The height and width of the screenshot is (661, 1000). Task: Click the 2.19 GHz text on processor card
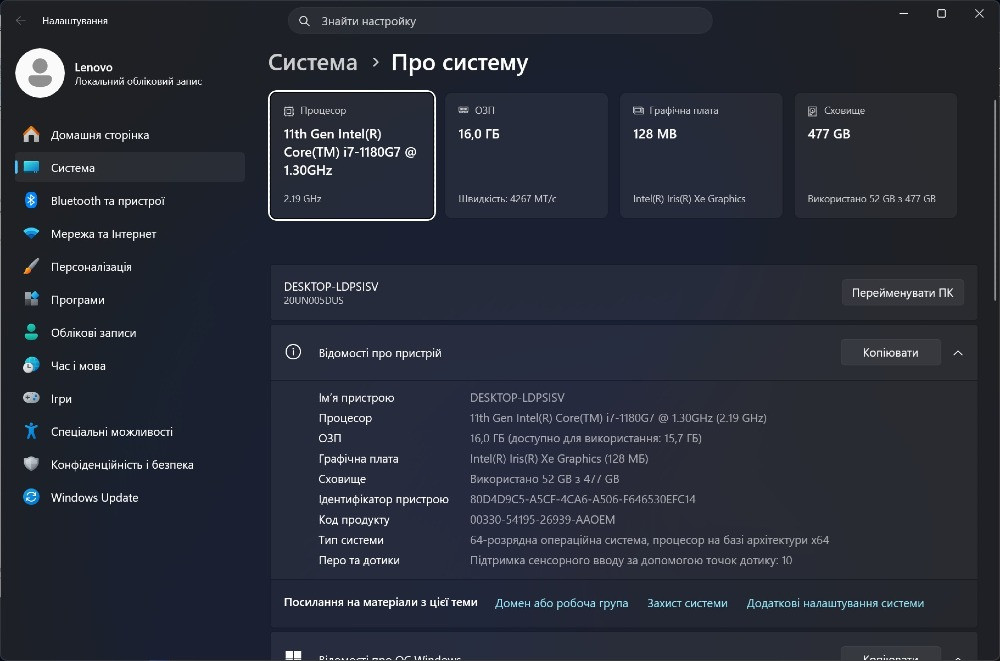(302, 198)
